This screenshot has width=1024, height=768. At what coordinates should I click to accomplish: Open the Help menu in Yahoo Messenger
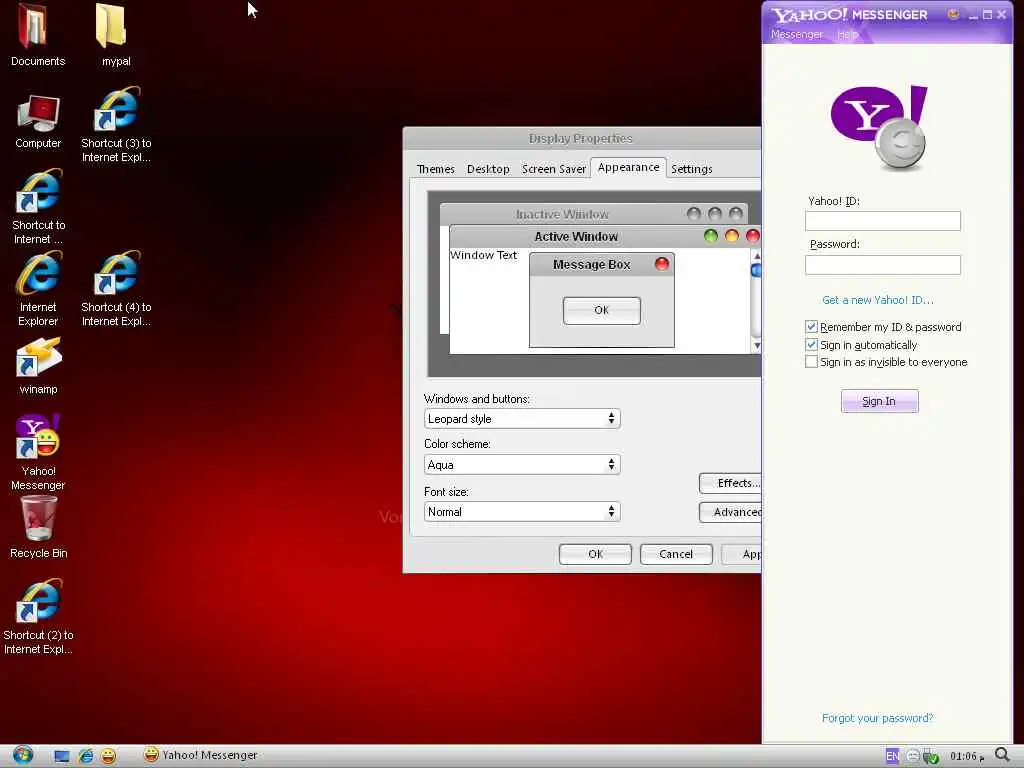point(847,34)
